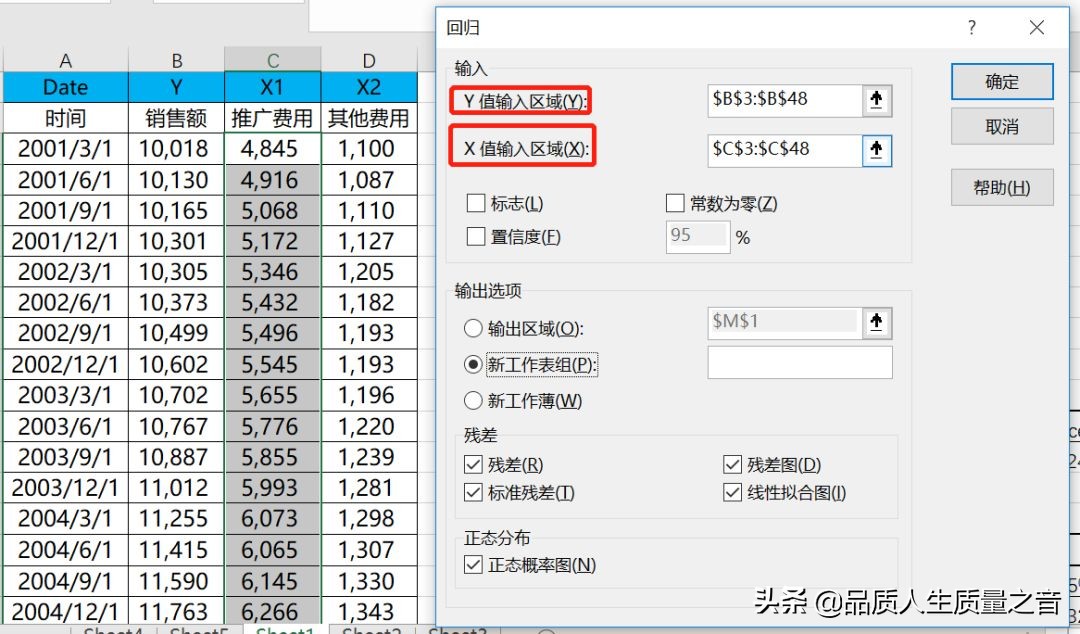Select the 输出区域(O) output range radio
Screen dimensions: 1080x634
(473, 327)
